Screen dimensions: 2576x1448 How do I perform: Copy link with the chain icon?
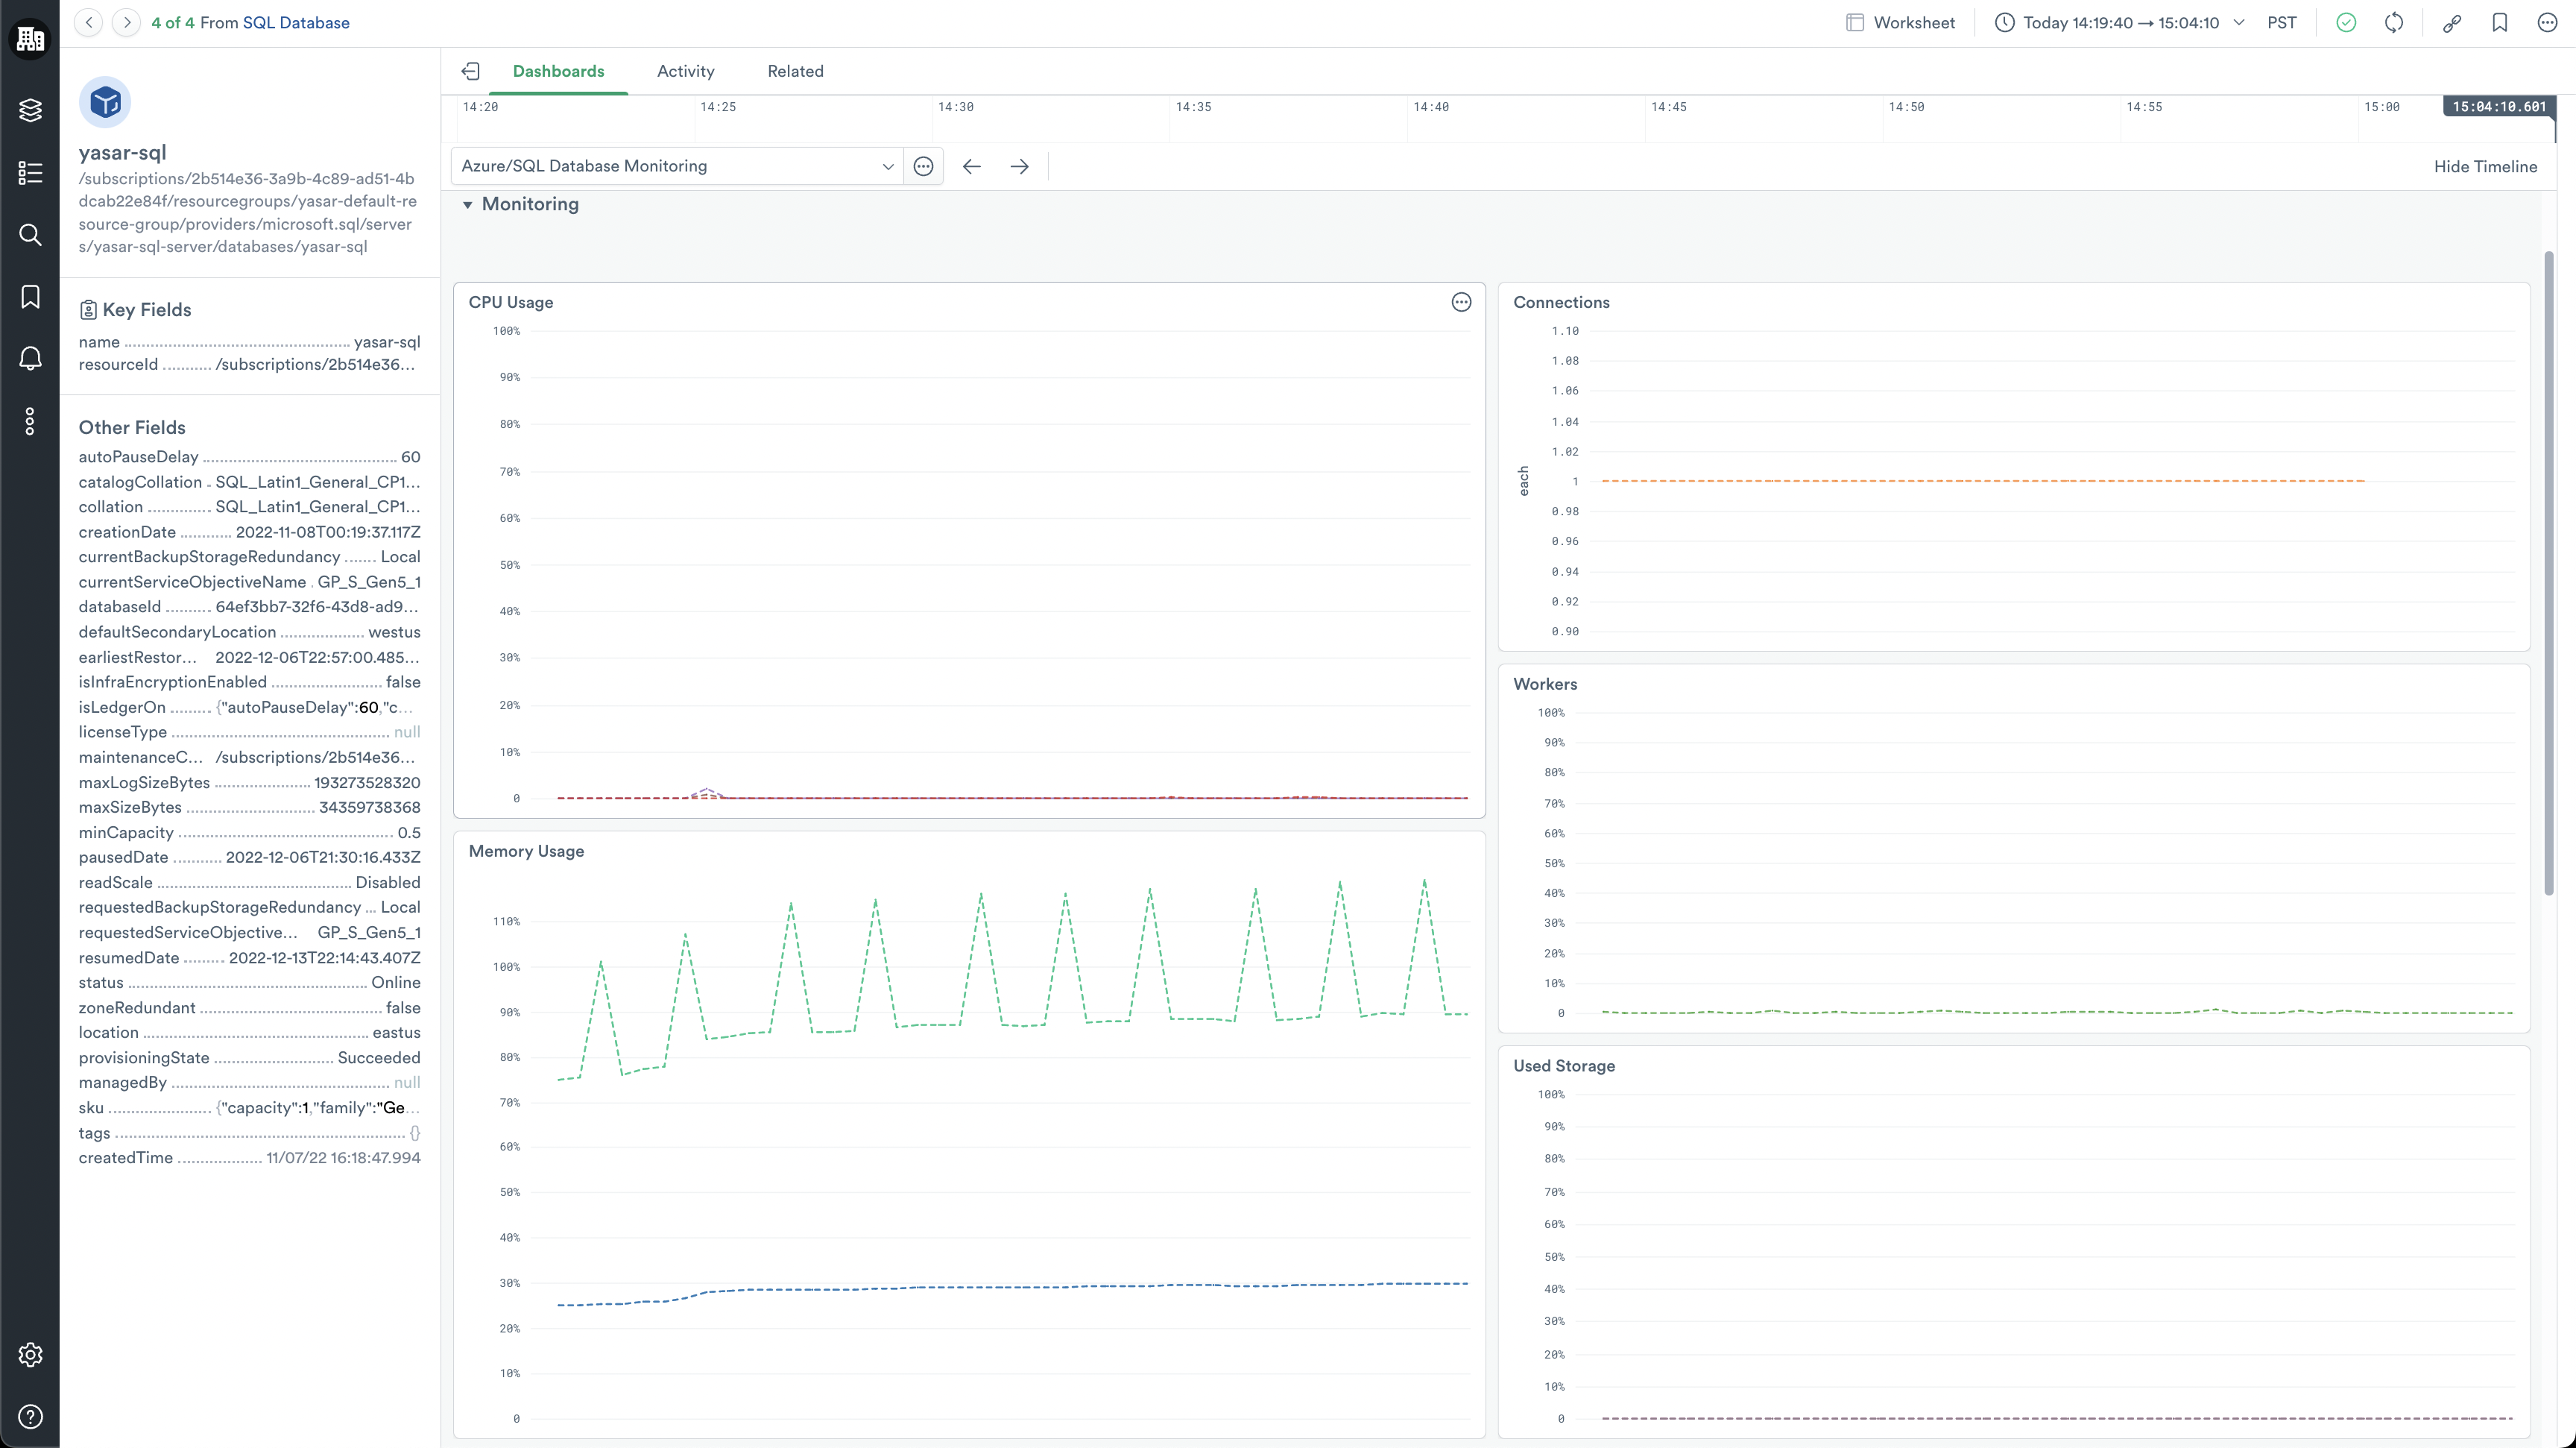click(2451, 22)
